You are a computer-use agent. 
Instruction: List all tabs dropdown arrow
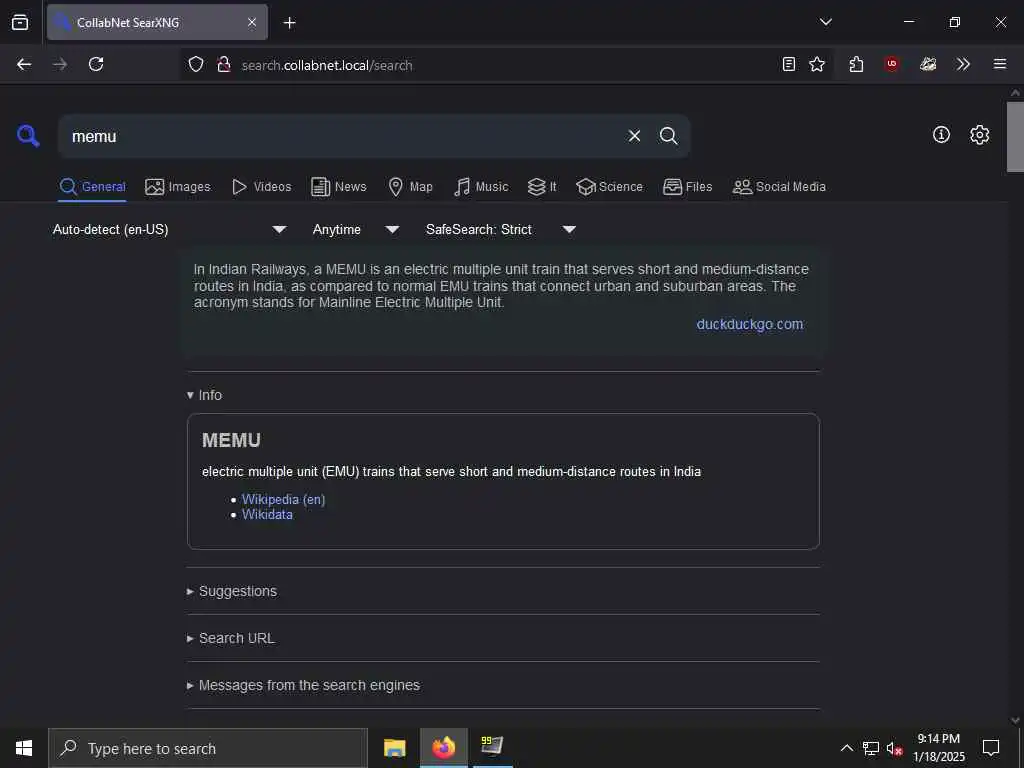825,22
